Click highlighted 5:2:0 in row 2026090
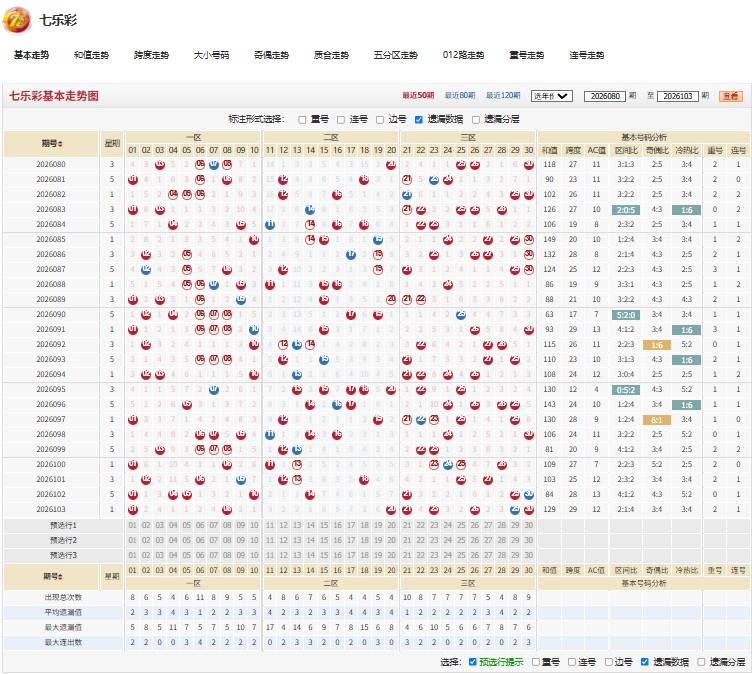Viewport: 752px width, 674px height. [x=626, y=315]
